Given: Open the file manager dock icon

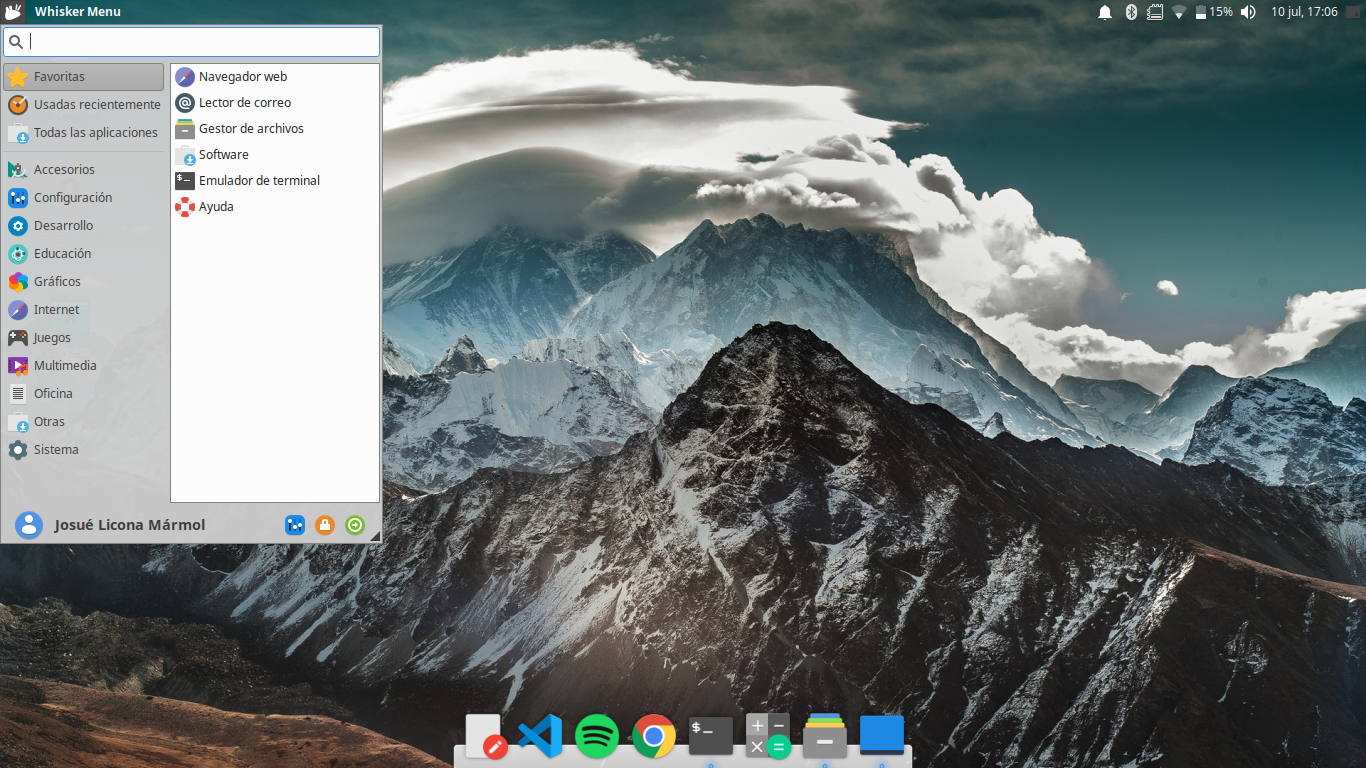Looking at the screenshot, I should 825,737.
